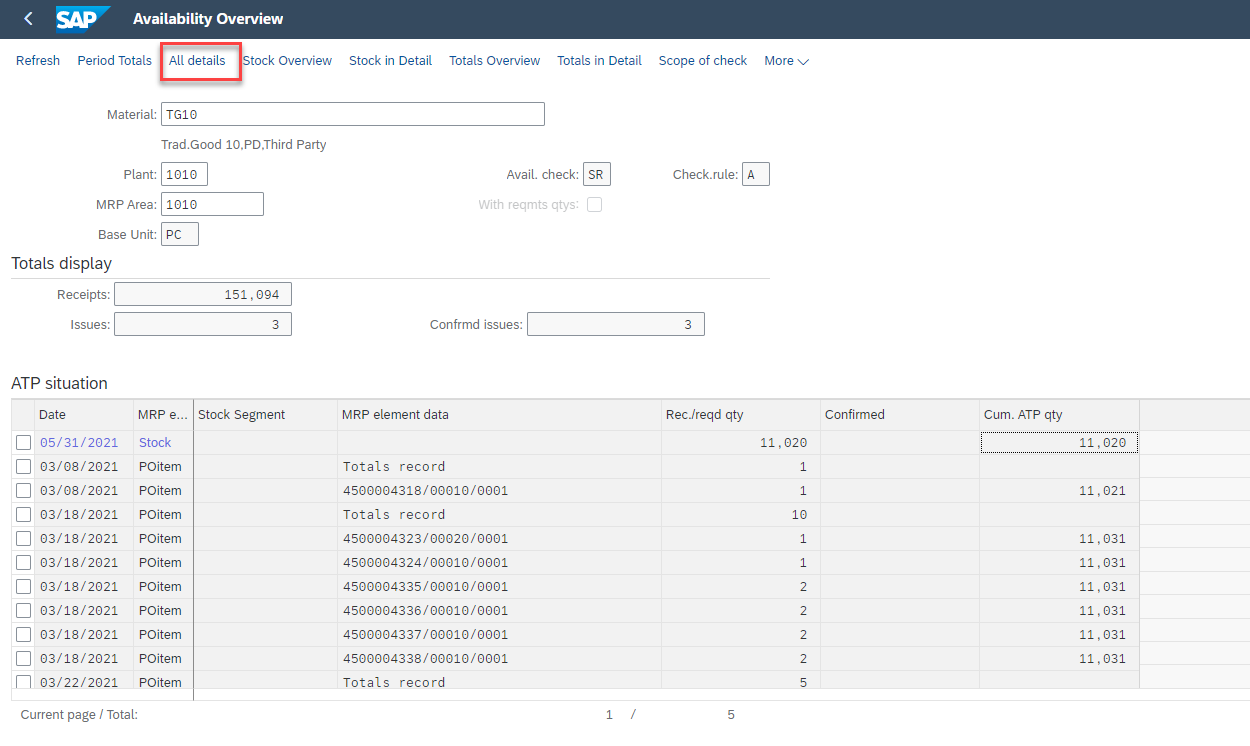1250x746 pixels.
Task: Click into the Material input field showing TG10
Action: tap(352, 114)
